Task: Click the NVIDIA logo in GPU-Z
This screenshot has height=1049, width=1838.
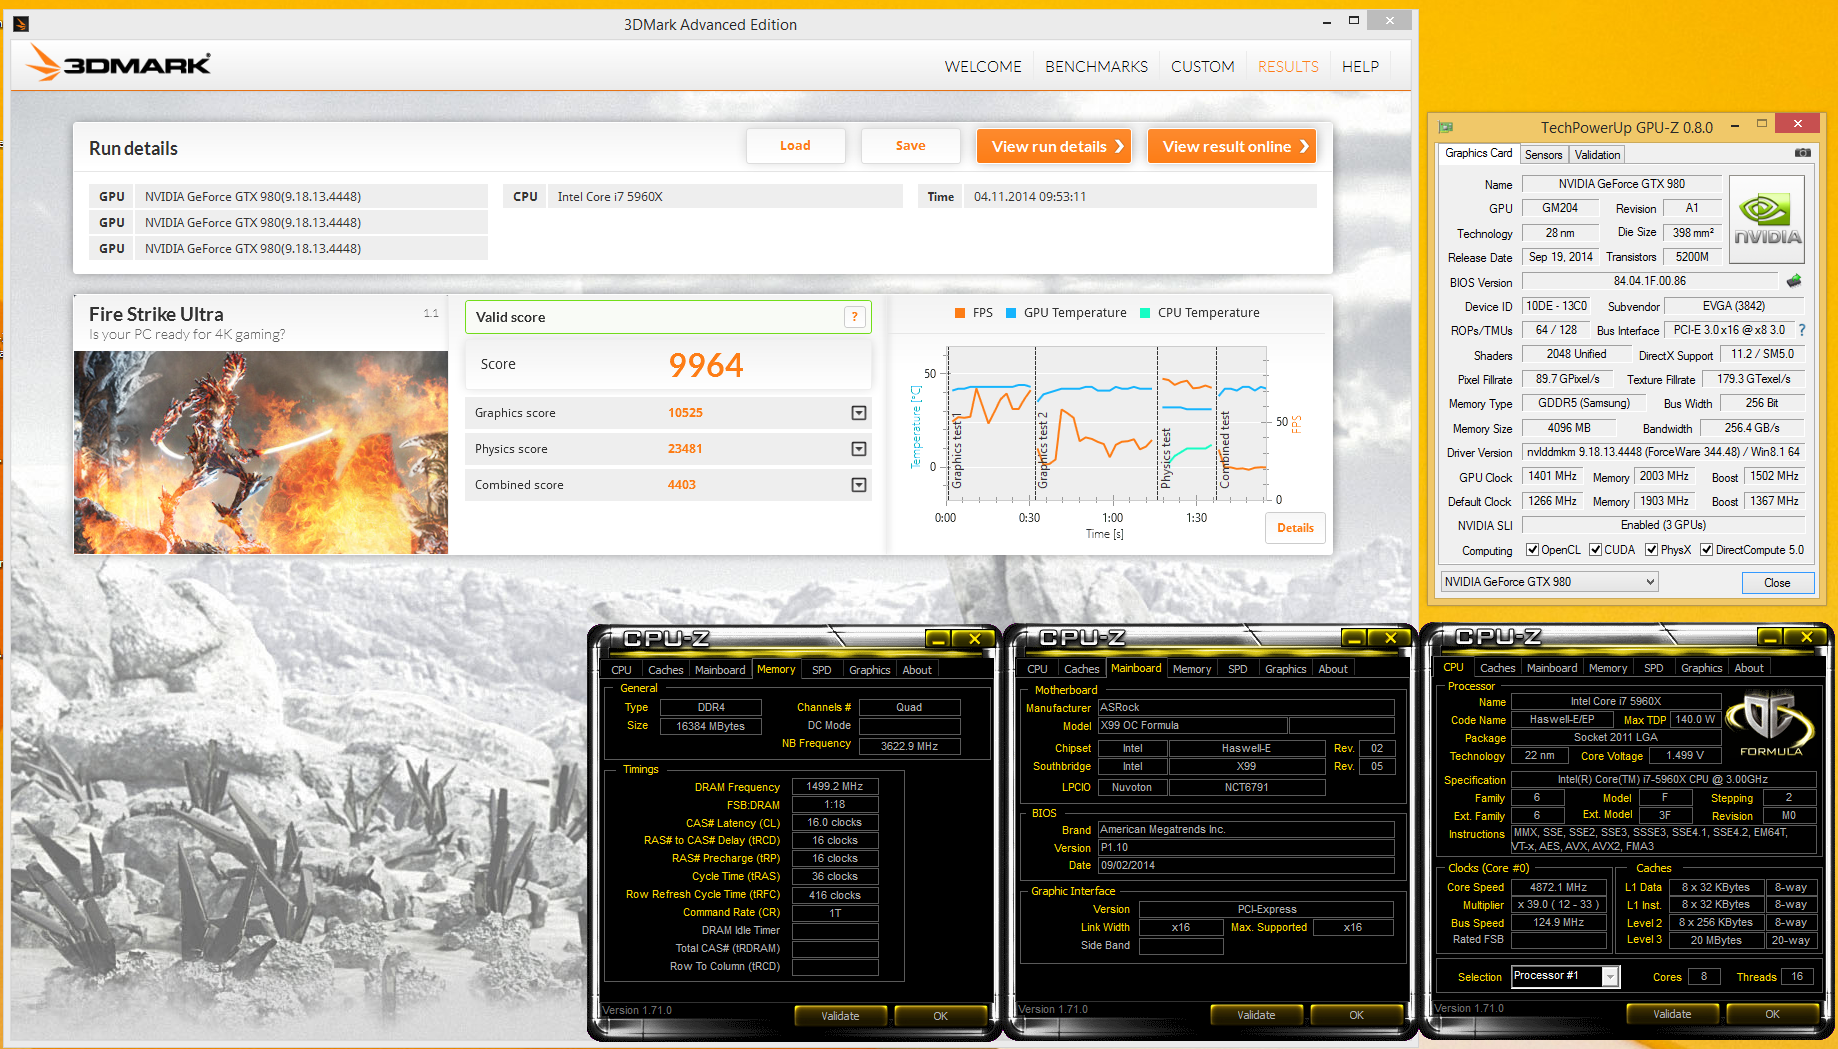Action: (1767, 220)
